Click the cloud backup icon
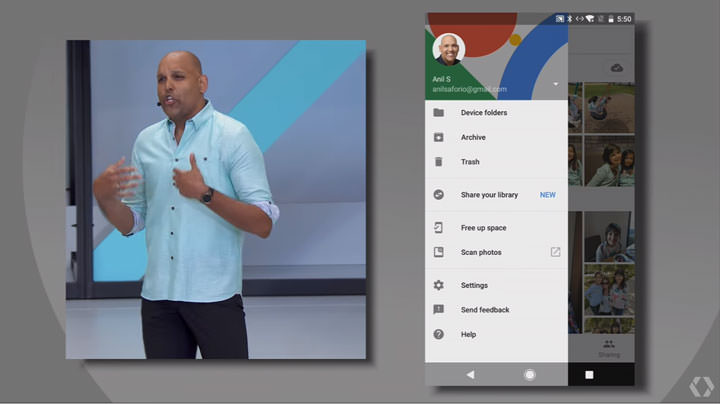The image size is (720, 404). click(617, 68)
